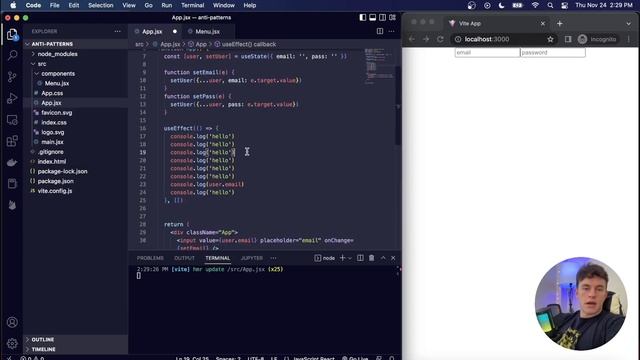
Task: Open the Accounts menu in activity bar
Action: (12, 322)
